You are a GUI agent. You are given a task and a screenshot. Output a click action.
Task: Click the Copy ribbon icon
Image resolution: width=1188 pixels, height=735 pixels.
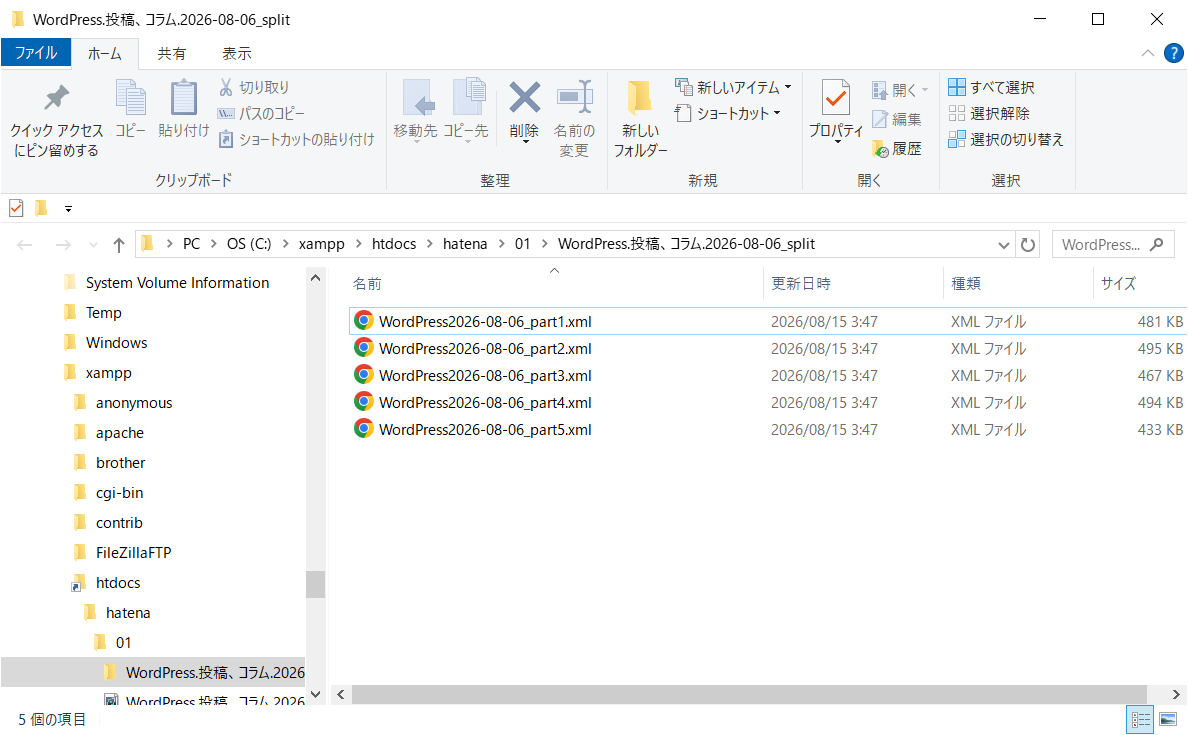[130, 109]
